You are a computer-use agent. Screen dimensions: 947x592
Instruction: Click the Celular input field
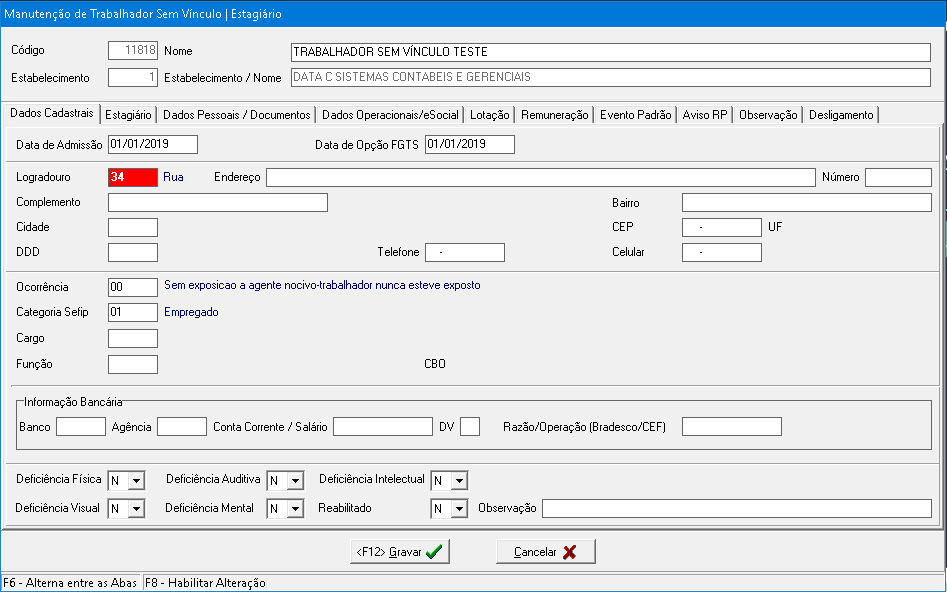coord(722,252)
